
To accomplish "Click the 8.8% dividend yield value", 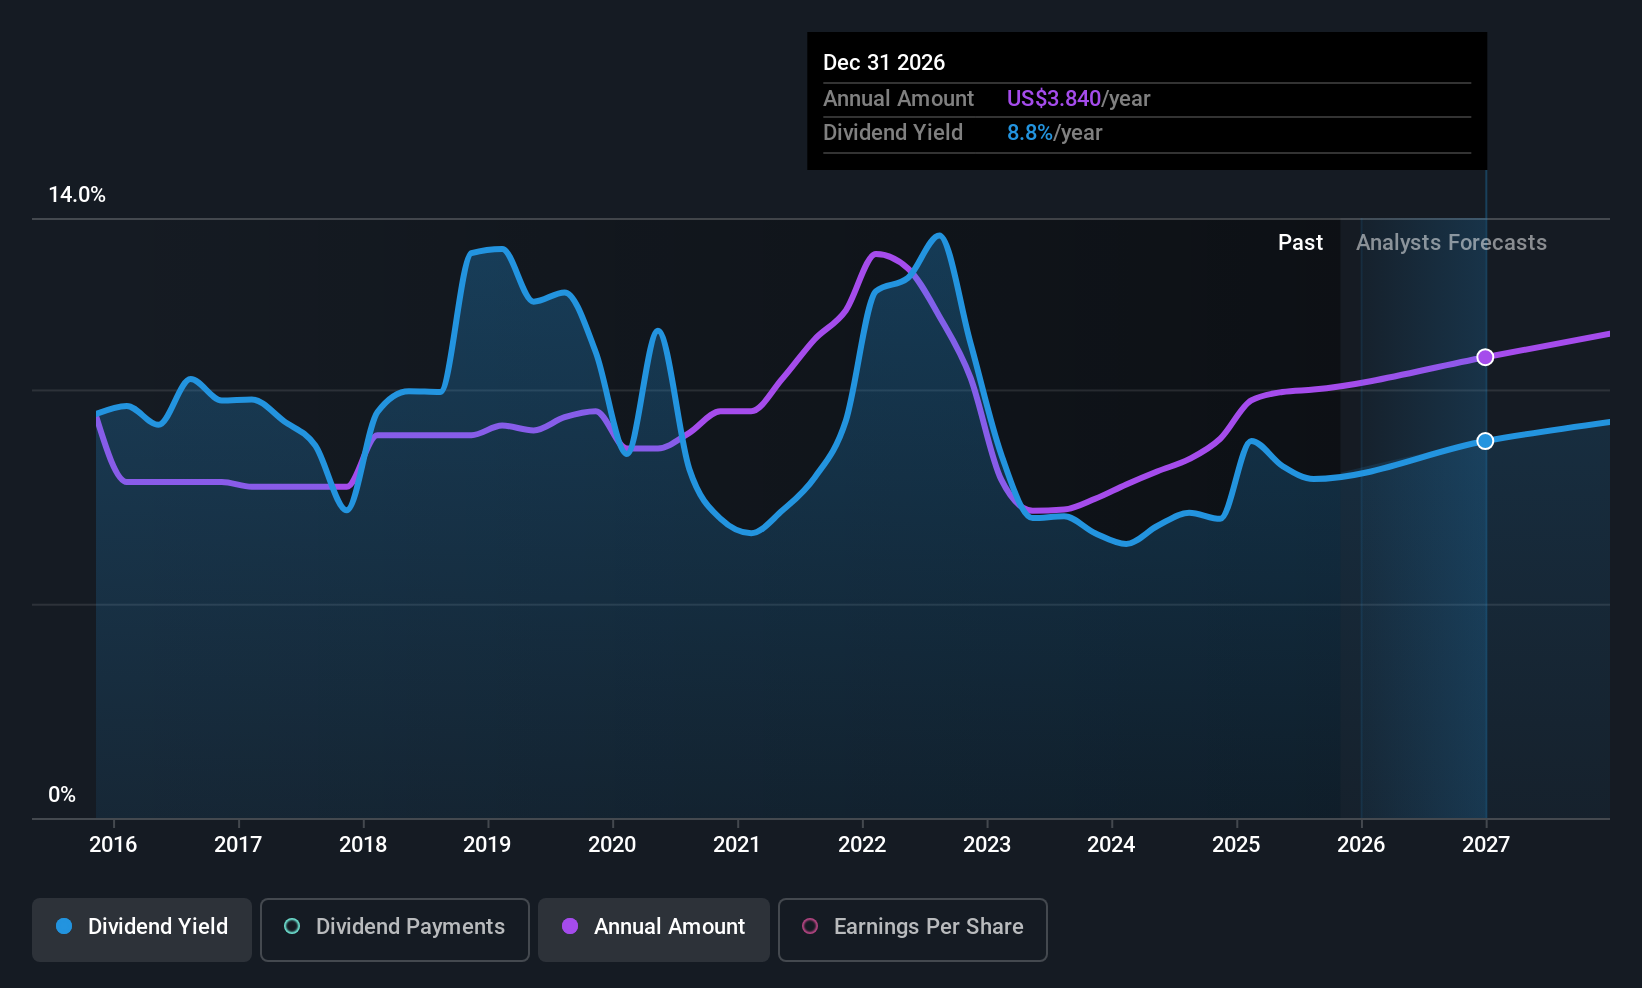I will coord(1030,133).
